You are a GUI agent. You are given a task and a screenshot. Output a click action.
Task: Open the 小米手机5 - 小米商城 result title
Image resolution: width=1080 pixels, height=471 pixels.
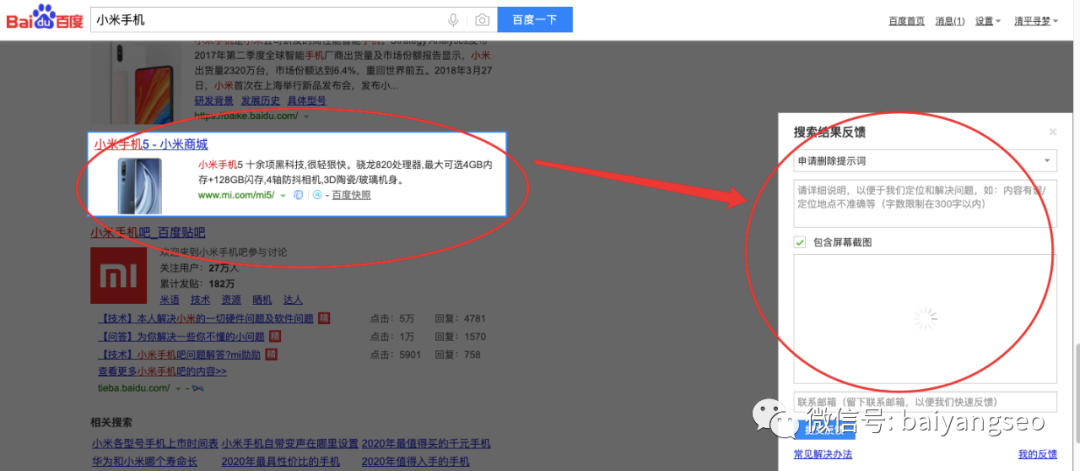(x=151, y=144)
